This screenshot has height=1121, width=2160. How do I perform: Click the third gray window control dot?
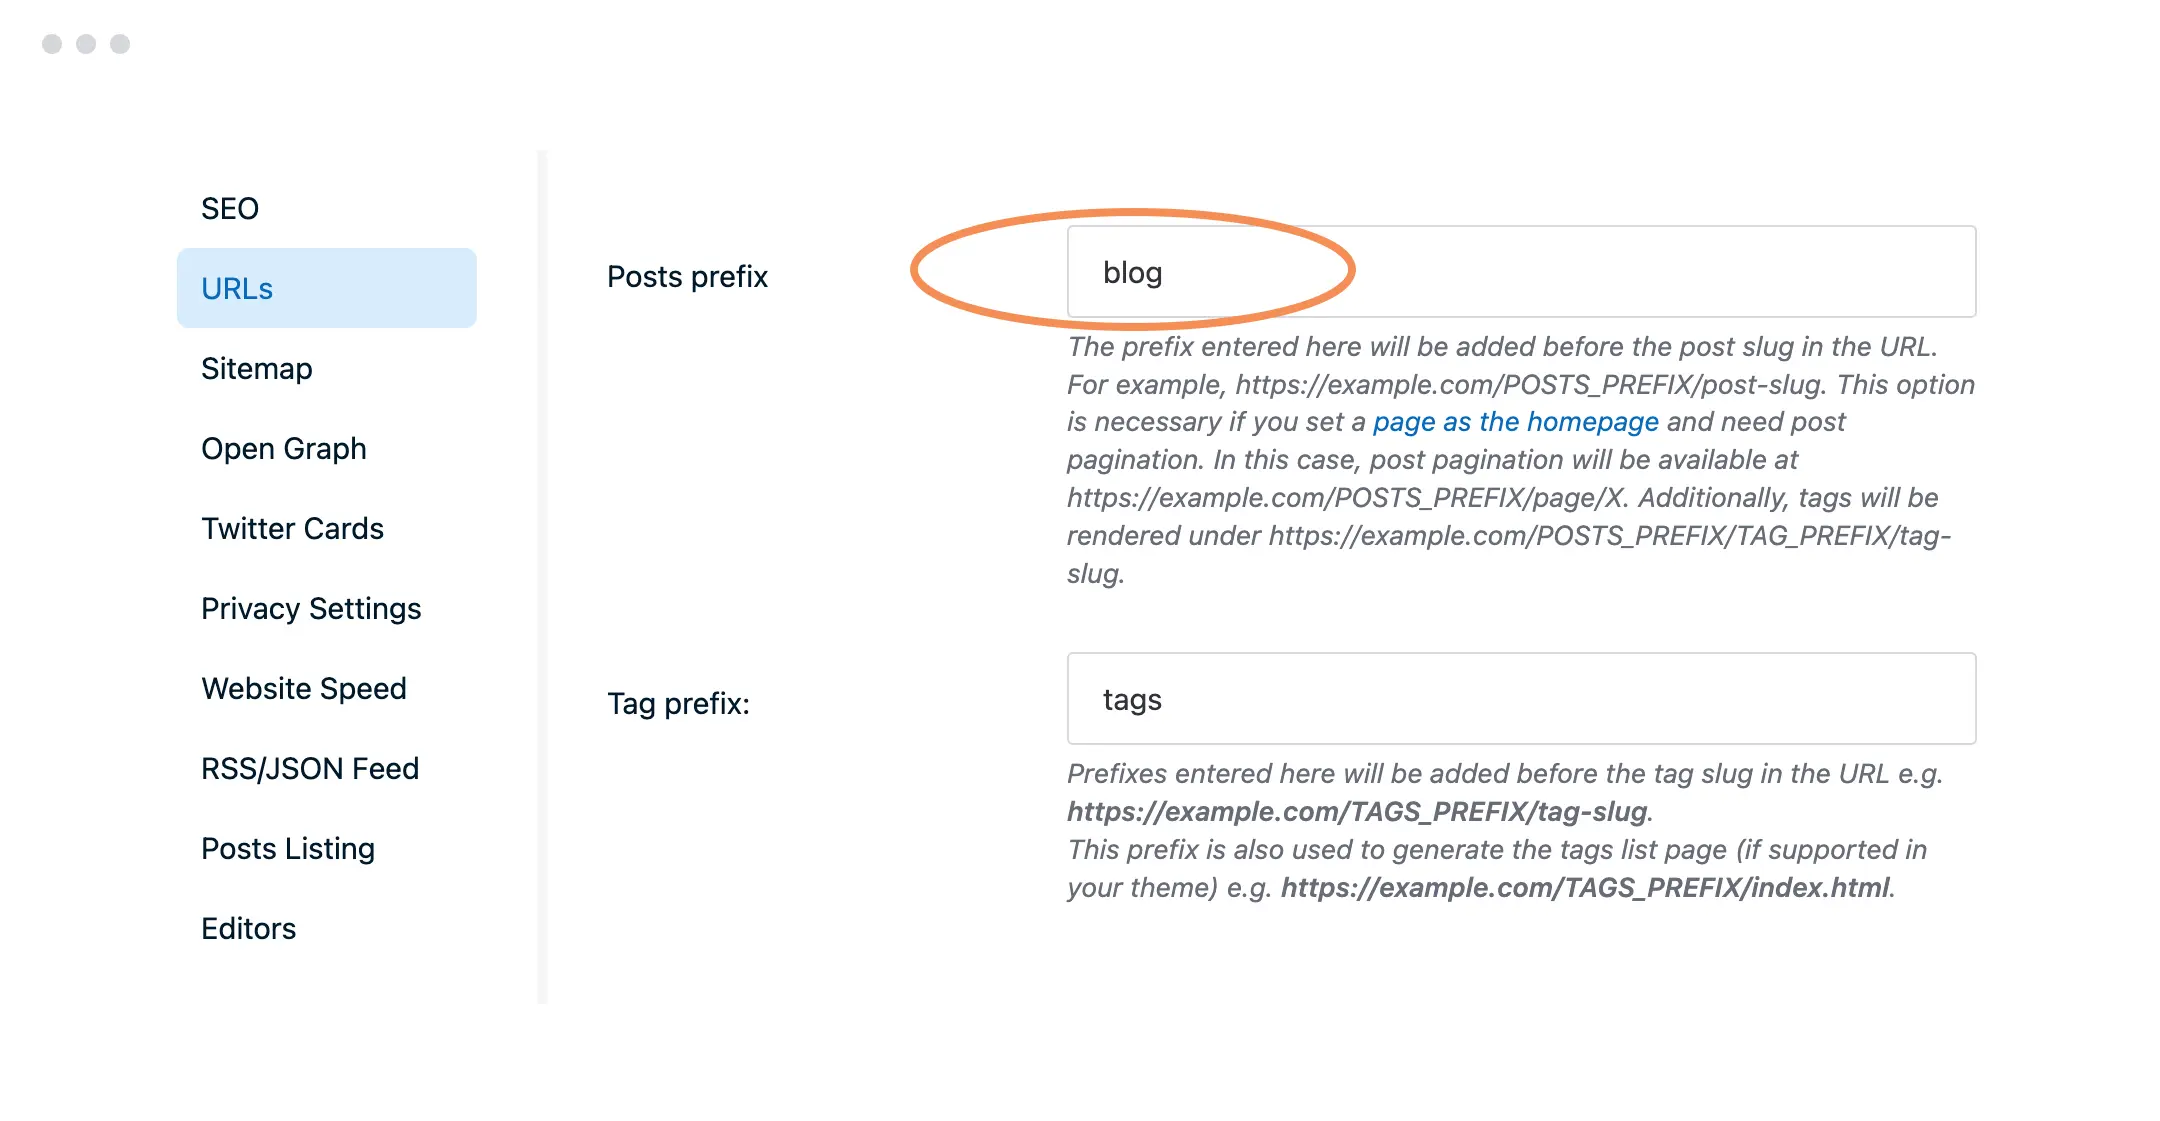pyautogui.click(x=120, y=44)
